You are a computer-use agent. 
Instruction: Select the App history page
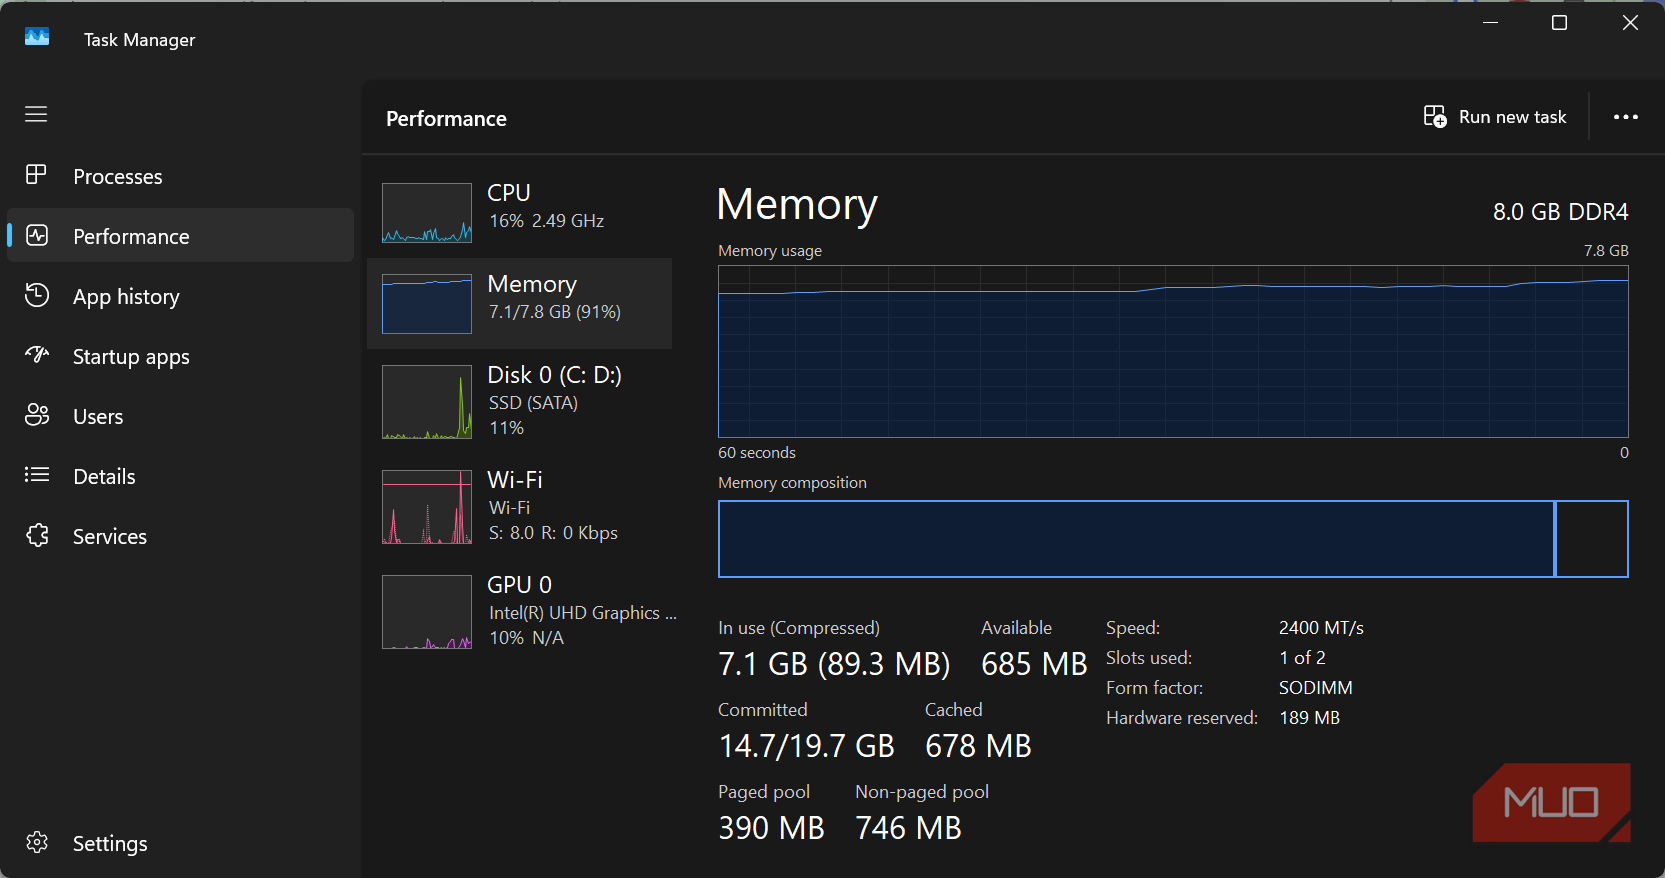[x=180, y=296]
